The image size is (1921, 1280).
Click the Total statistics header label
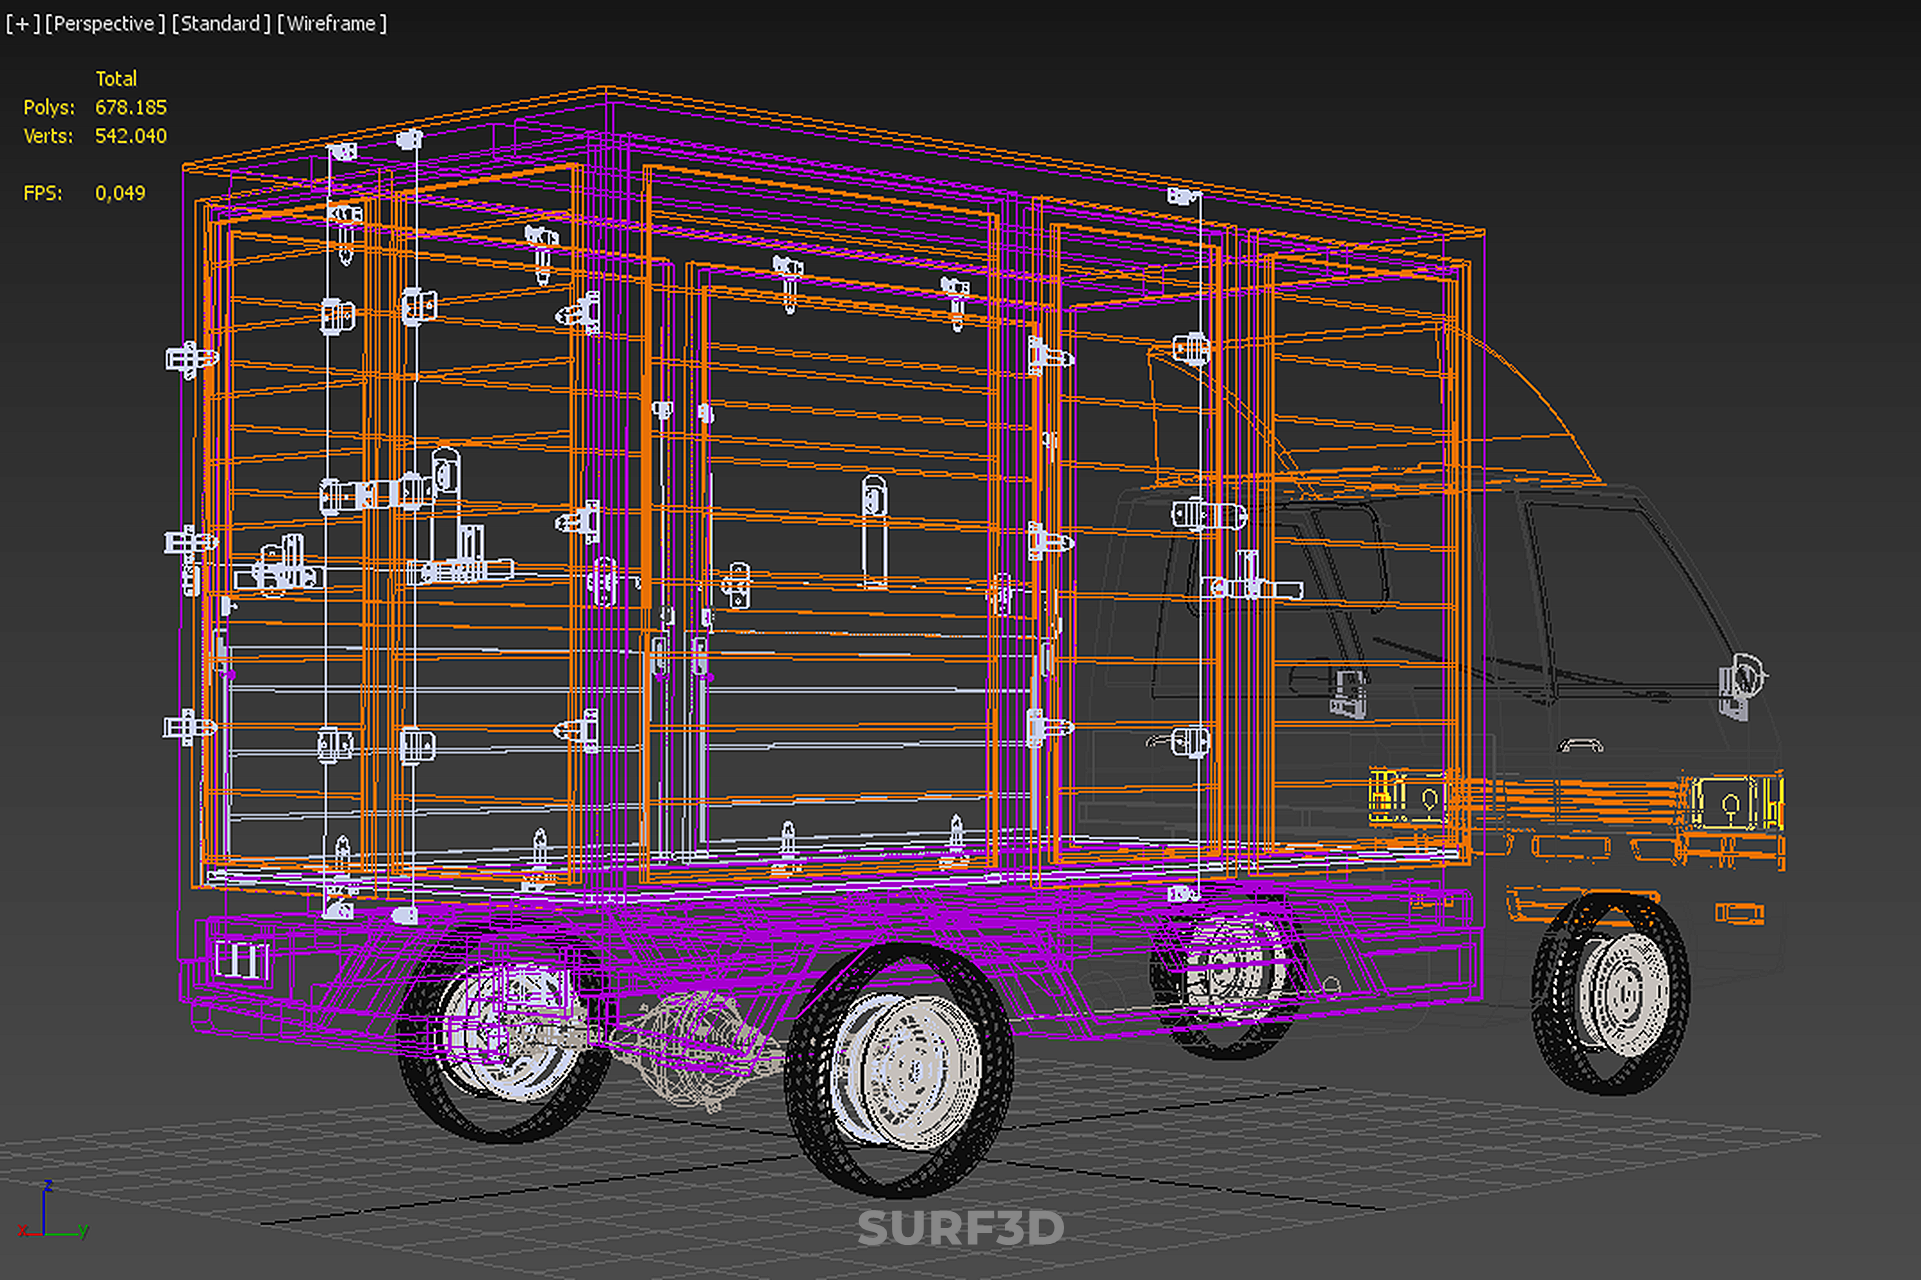116,78
